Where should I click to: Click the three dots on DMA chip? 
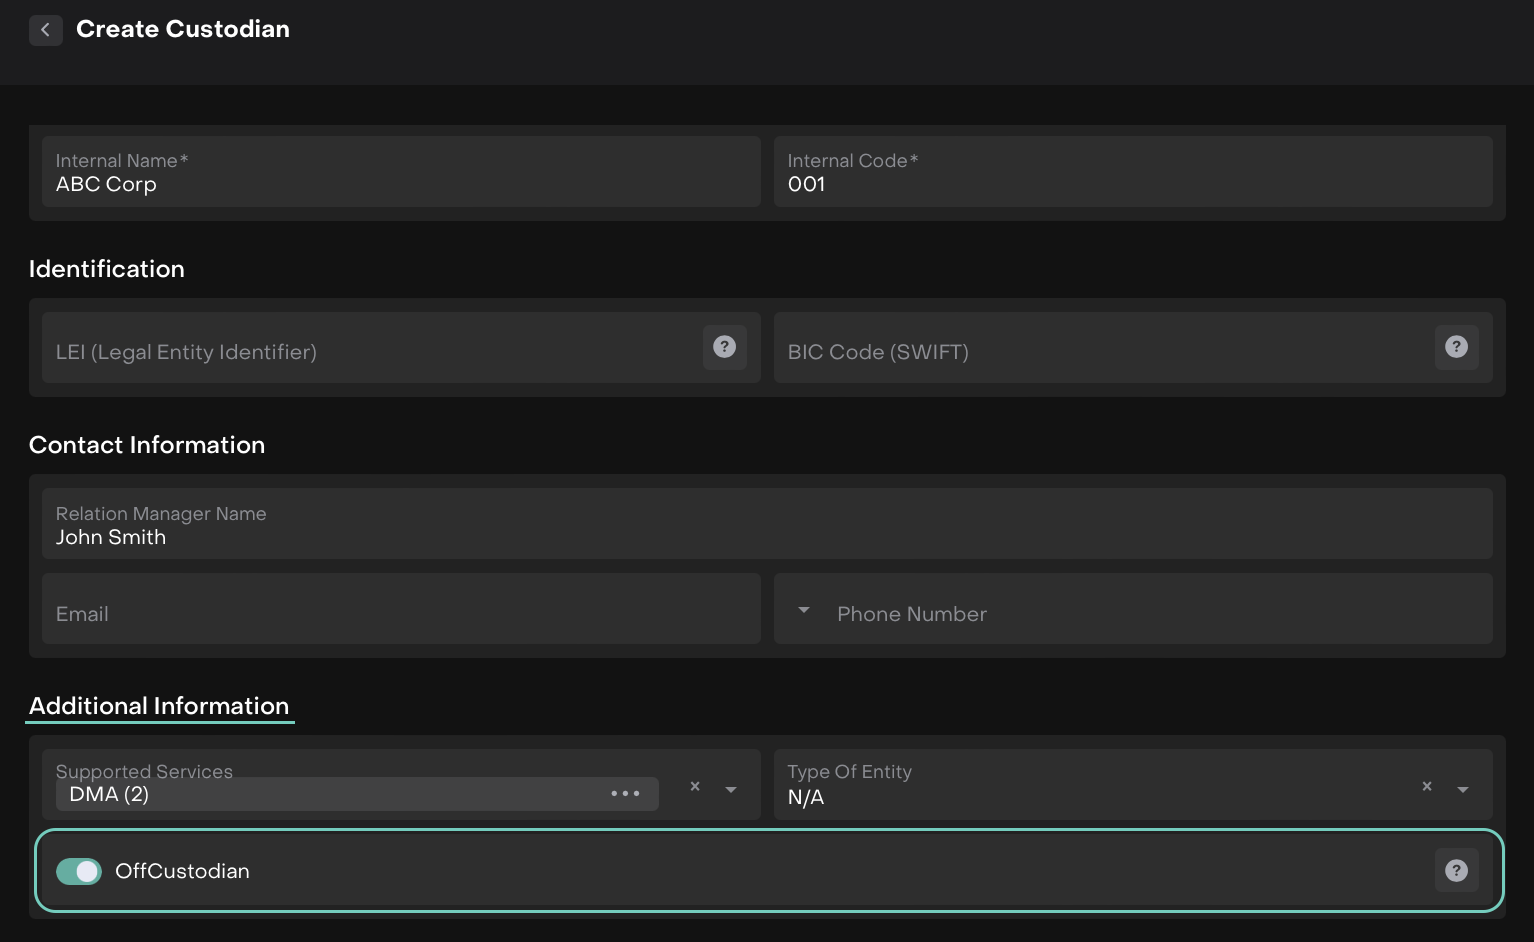click(x=625, y=794)
